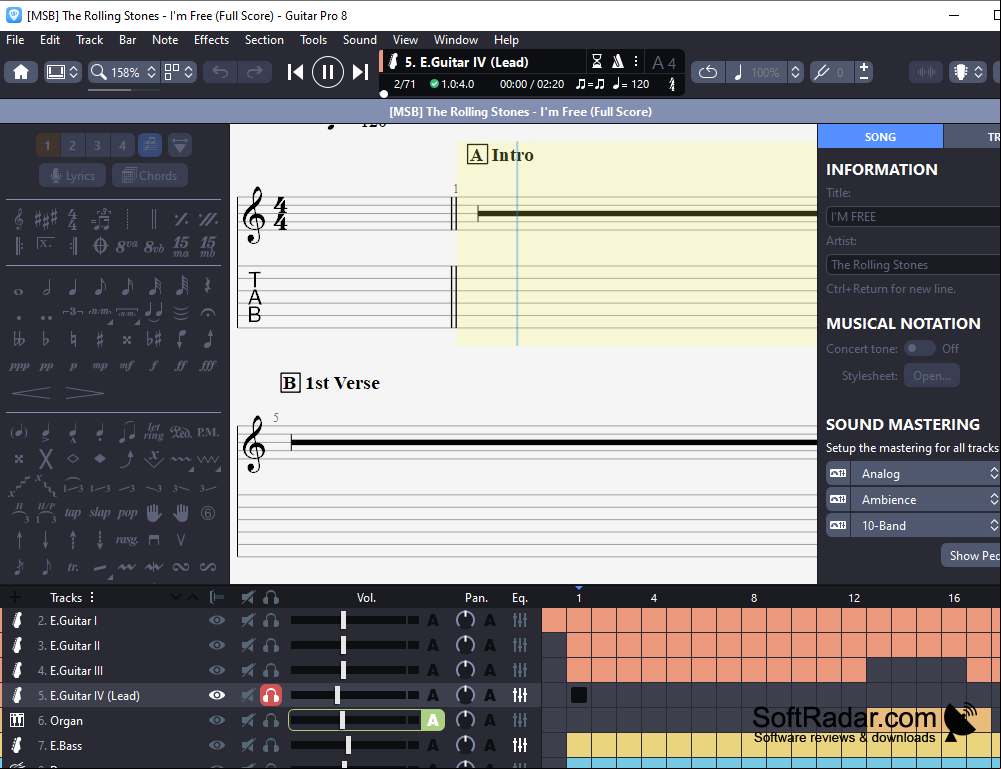Toggle visibility of E.Guitar II track
Image resolution: width=1001 pixels, height=769 pixels.
[x=217, y=645]
